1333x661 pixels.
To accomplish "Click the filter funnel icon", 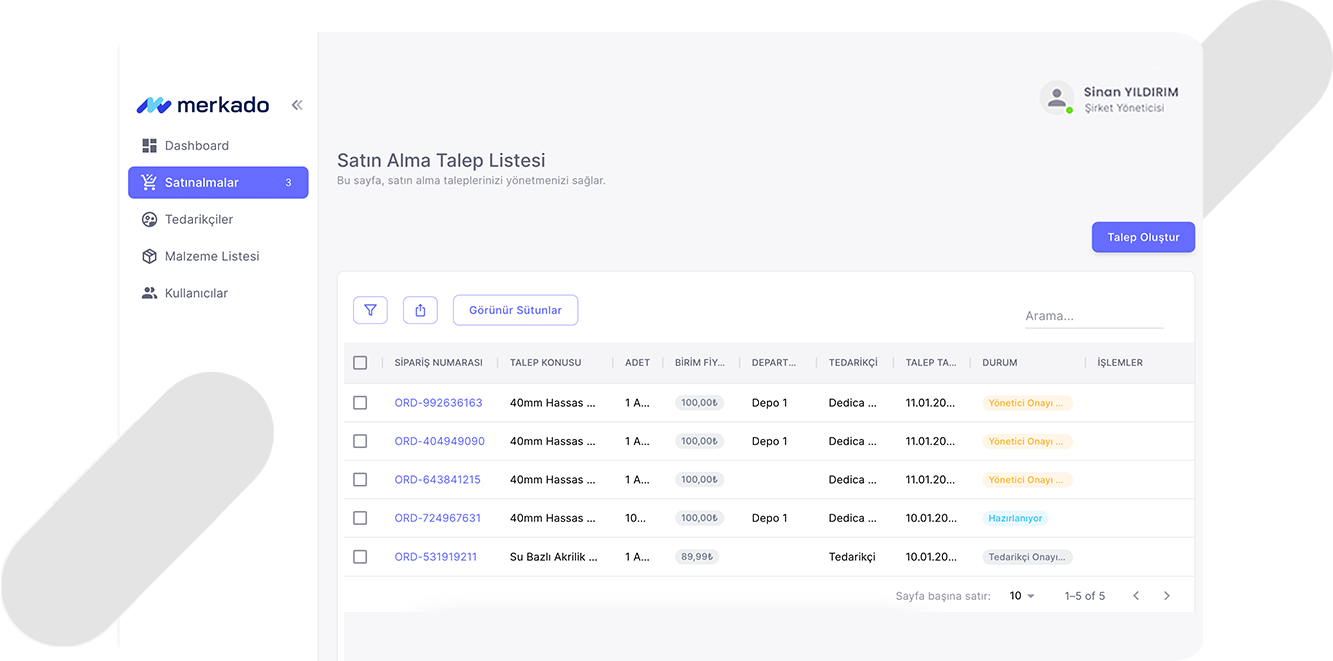I will pos(370,310).
